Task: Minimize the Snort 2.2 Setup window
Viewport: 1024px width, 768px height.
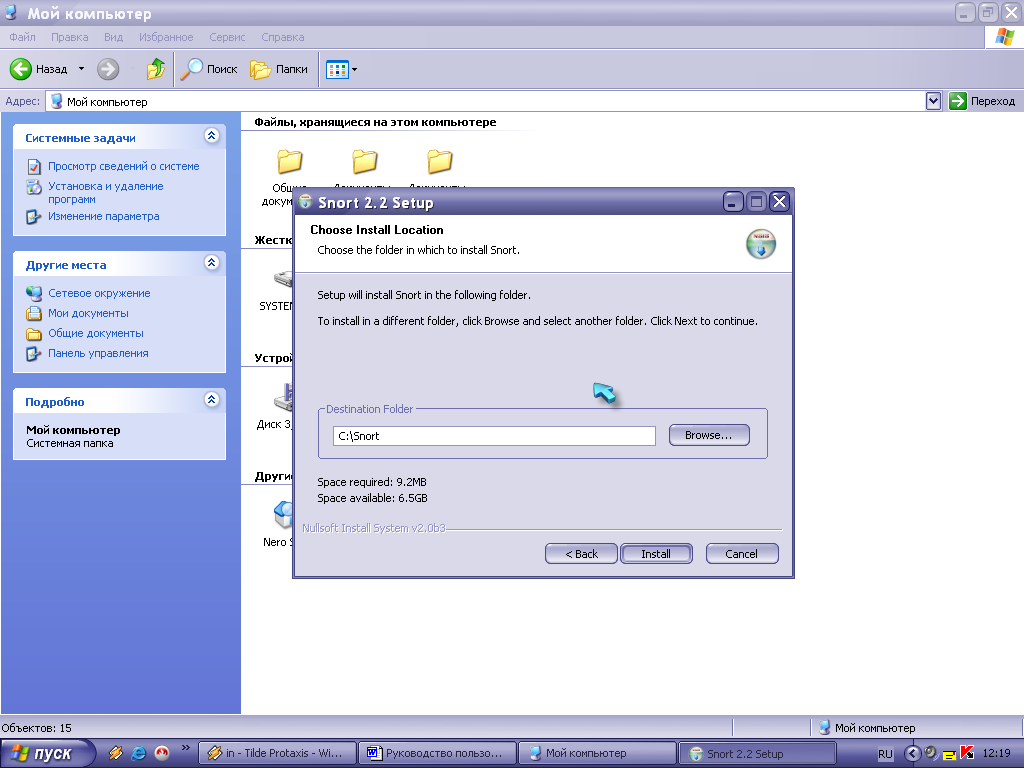Action: point(733,202)
